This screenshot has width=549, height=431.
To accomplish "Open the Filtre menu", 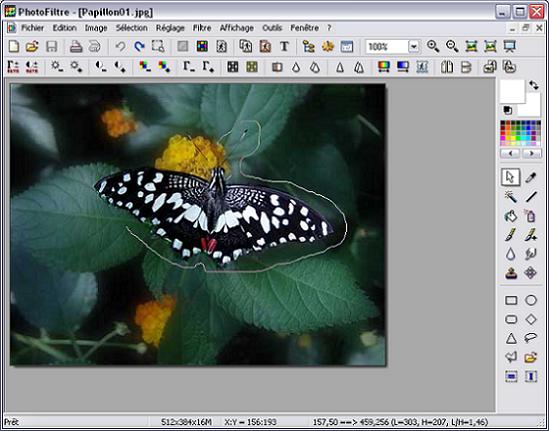I will tap(202, 28).
